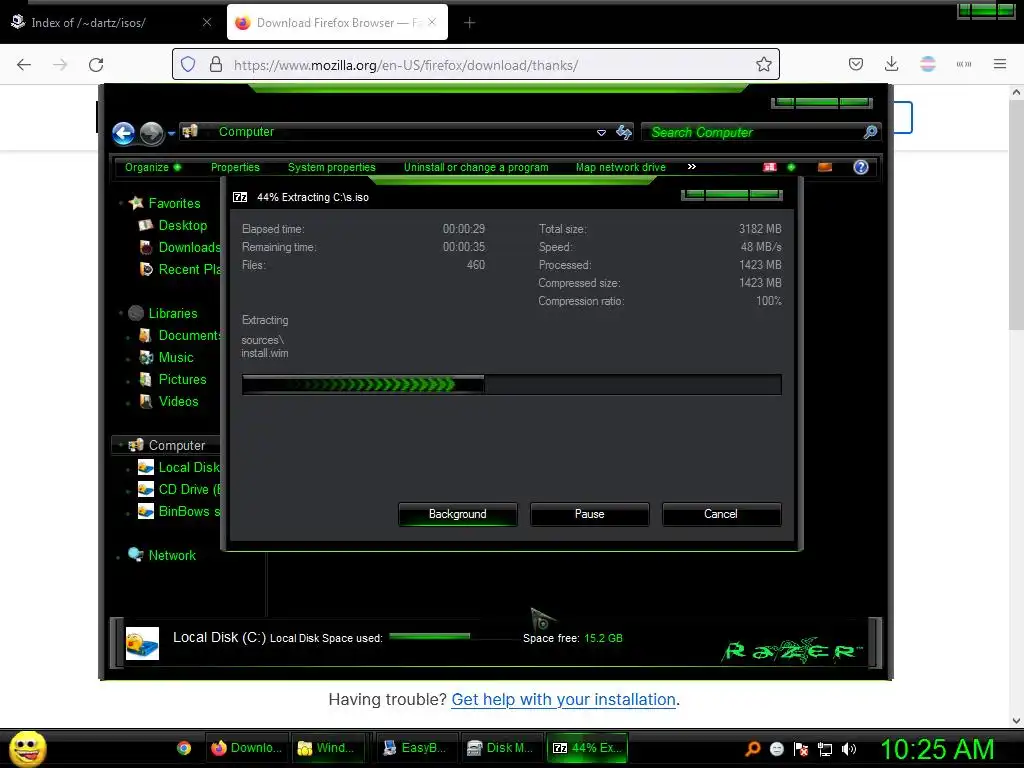Click the 7z icon in dialog title
1024x768 pixels.
(240, 197)
